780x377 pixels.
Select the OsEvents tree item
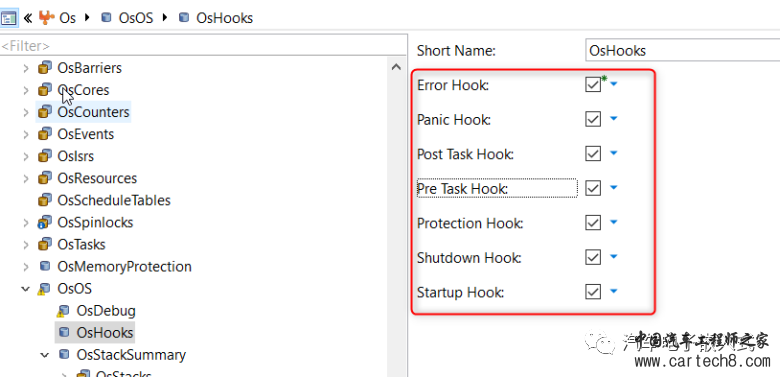click(x=86, y=134)
